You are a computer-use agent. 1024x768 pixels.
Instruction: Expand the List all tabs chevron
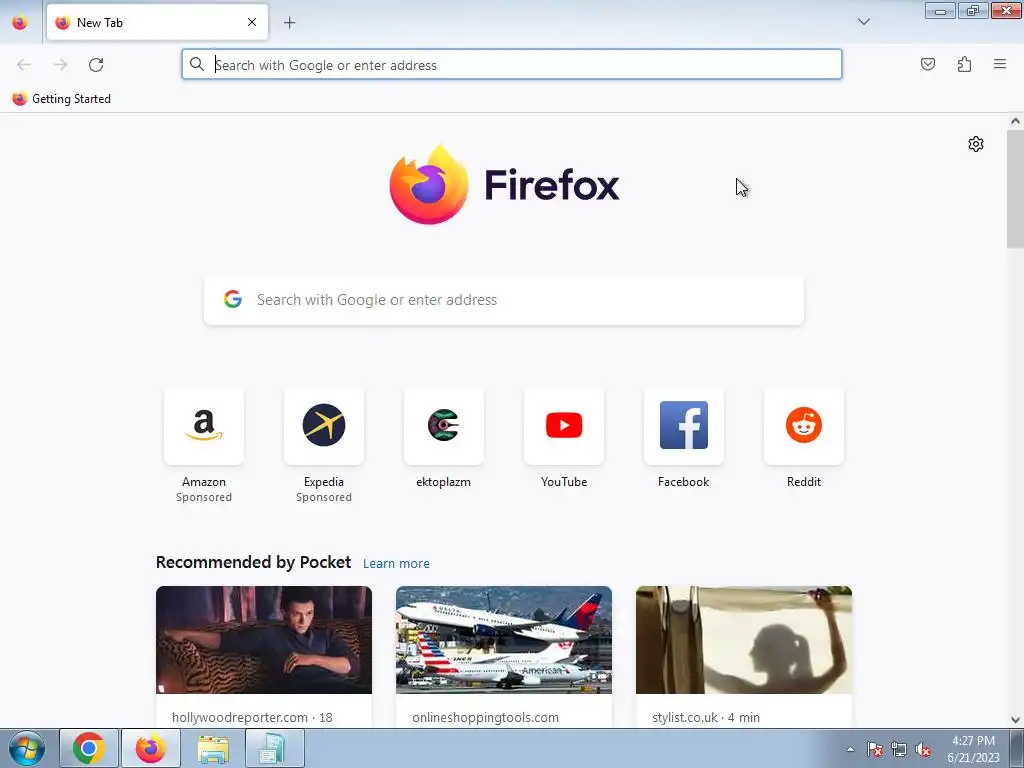pos(863,22)
